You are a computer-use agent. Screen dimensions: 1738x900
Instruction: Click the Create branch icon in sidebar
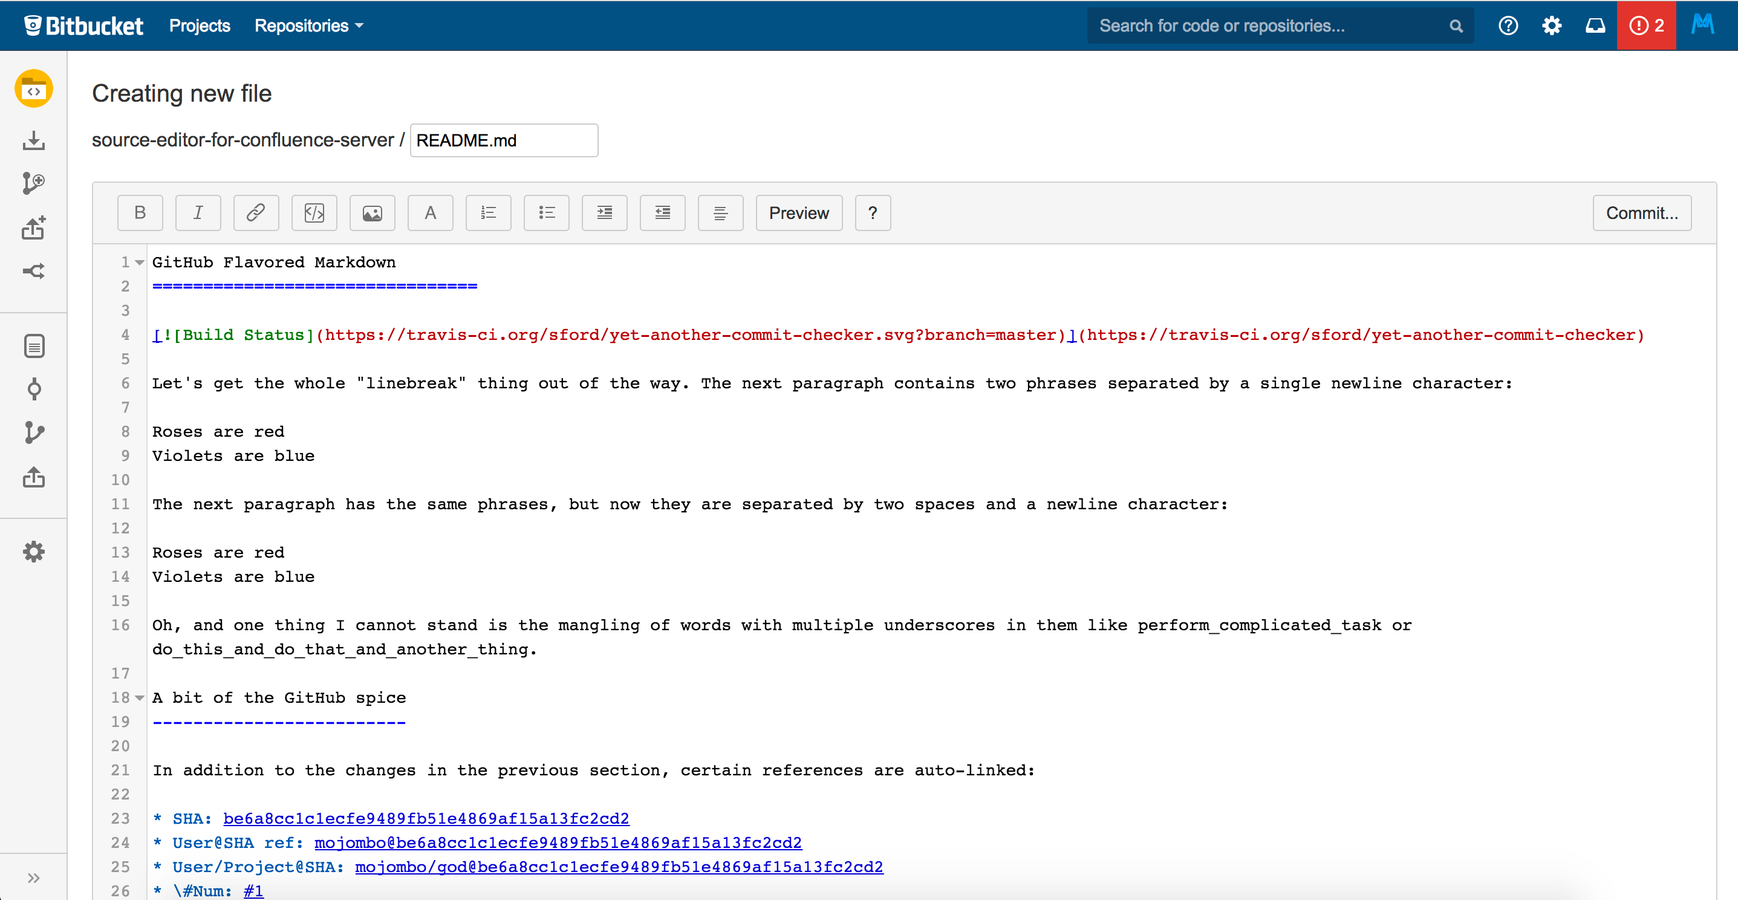[34, 183]
